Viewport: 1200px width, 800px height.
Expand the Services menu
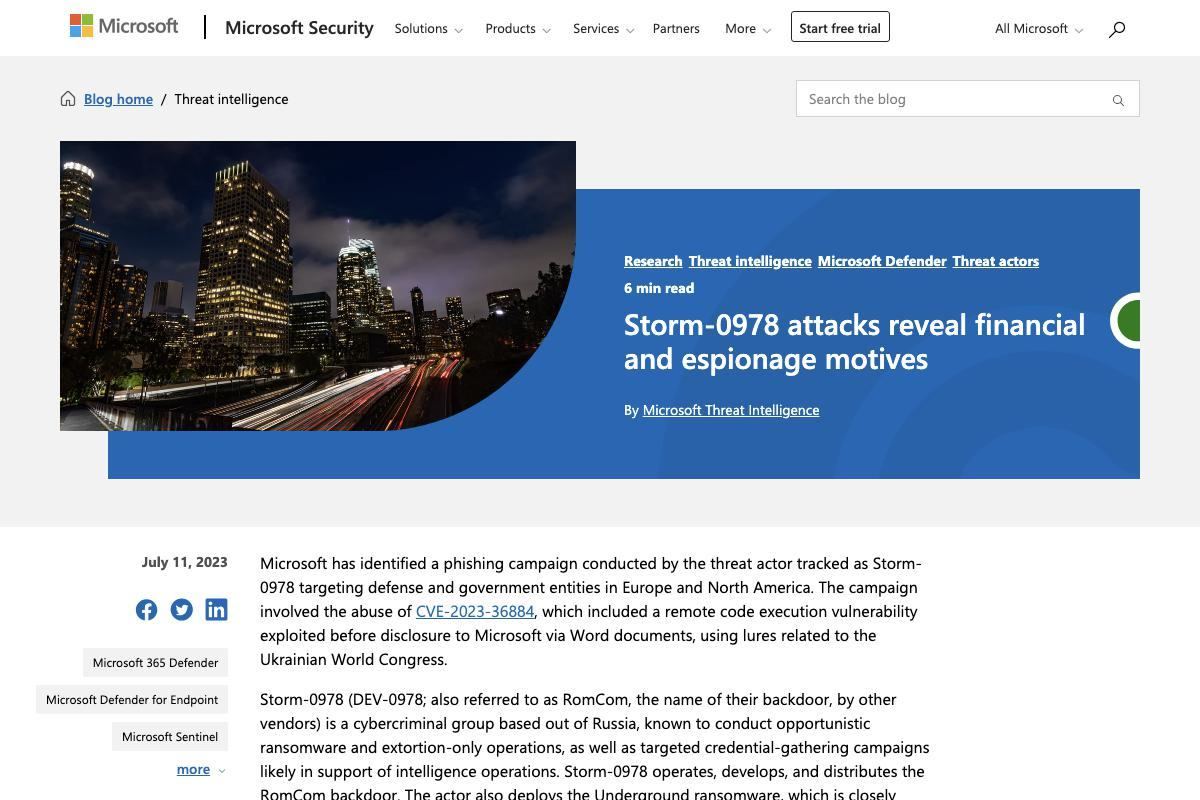[603, 28]
